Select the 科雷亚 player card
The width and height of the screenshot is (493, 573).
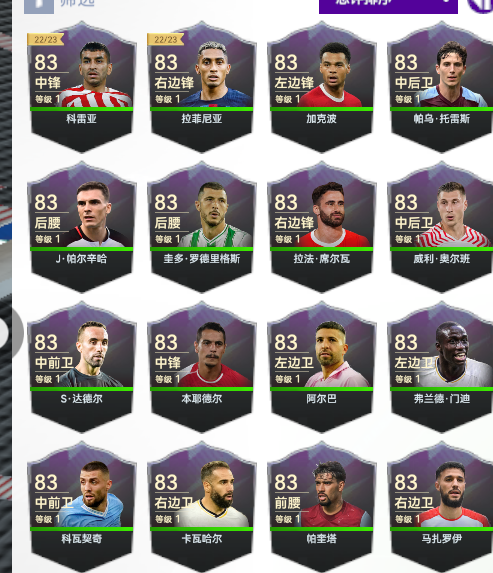tap(81, 87)
